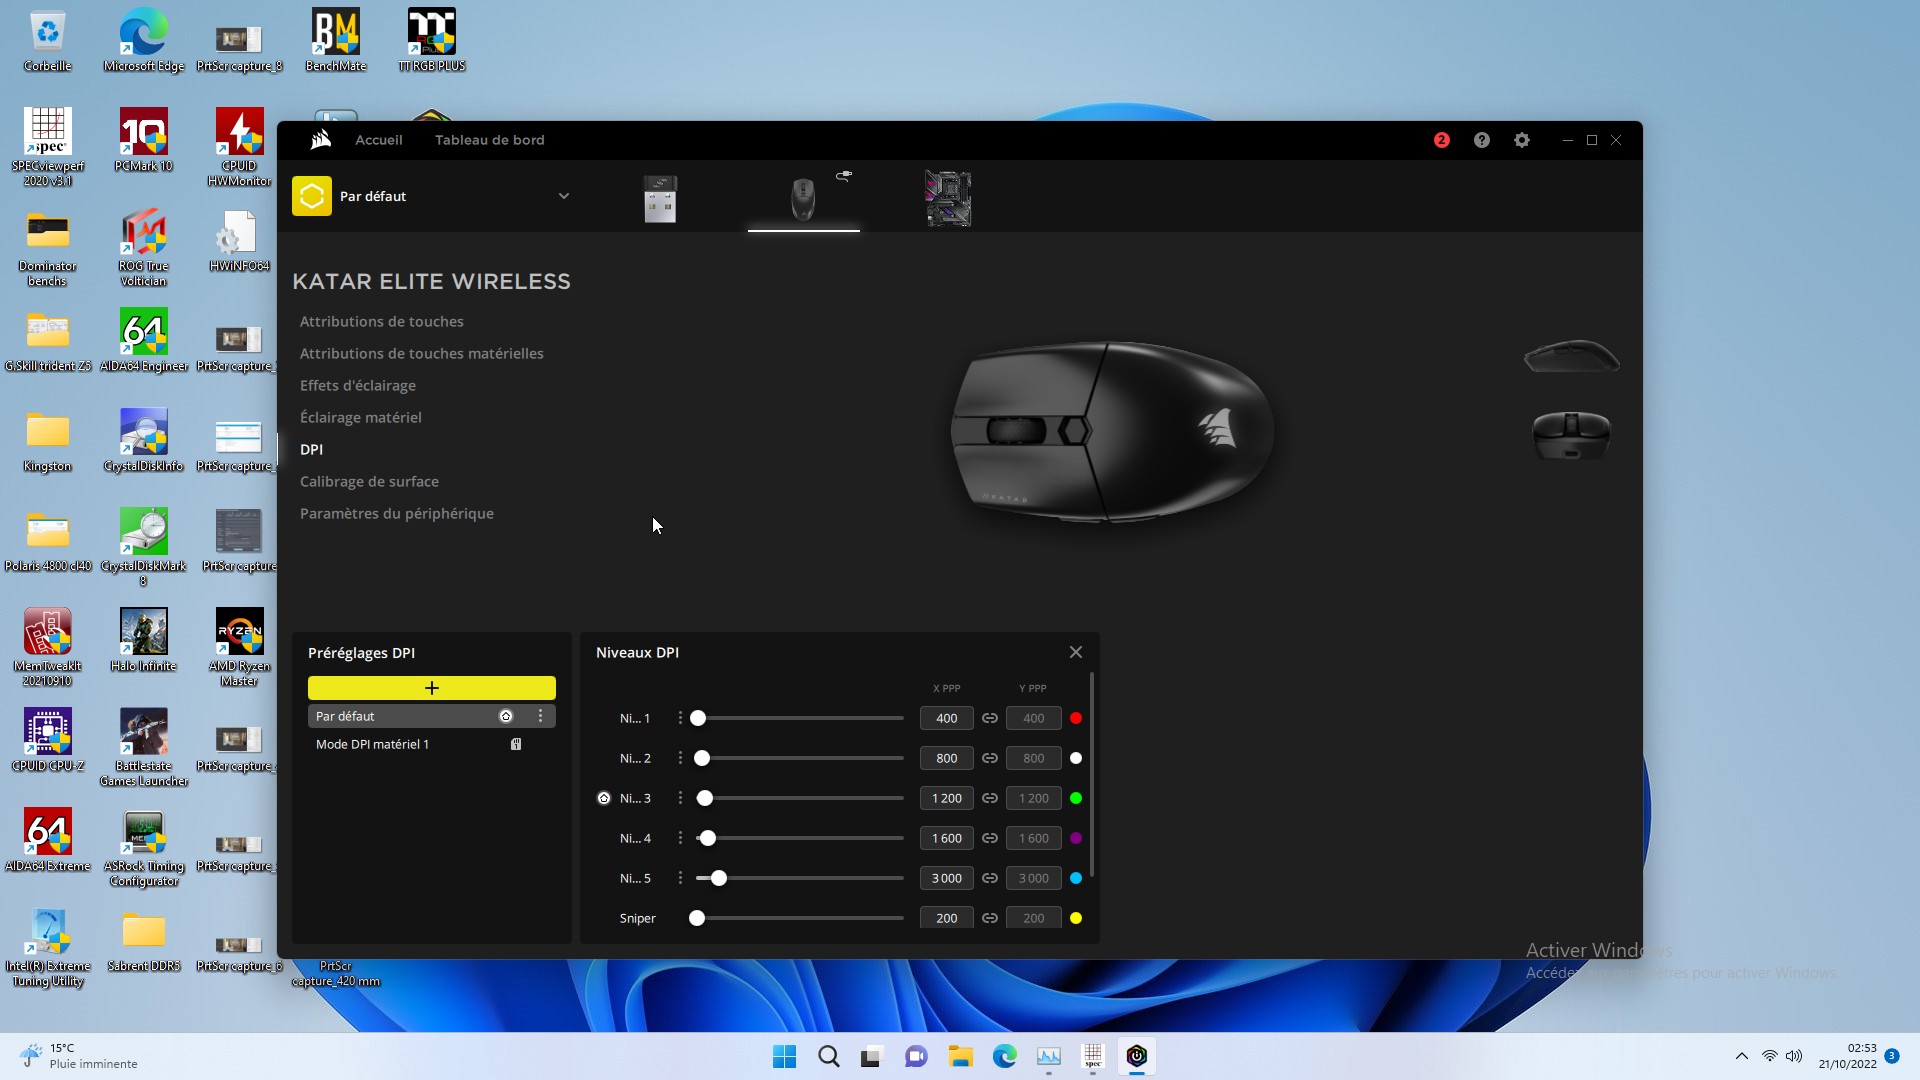Go to the Accueil tab

(x=379, y=140)
